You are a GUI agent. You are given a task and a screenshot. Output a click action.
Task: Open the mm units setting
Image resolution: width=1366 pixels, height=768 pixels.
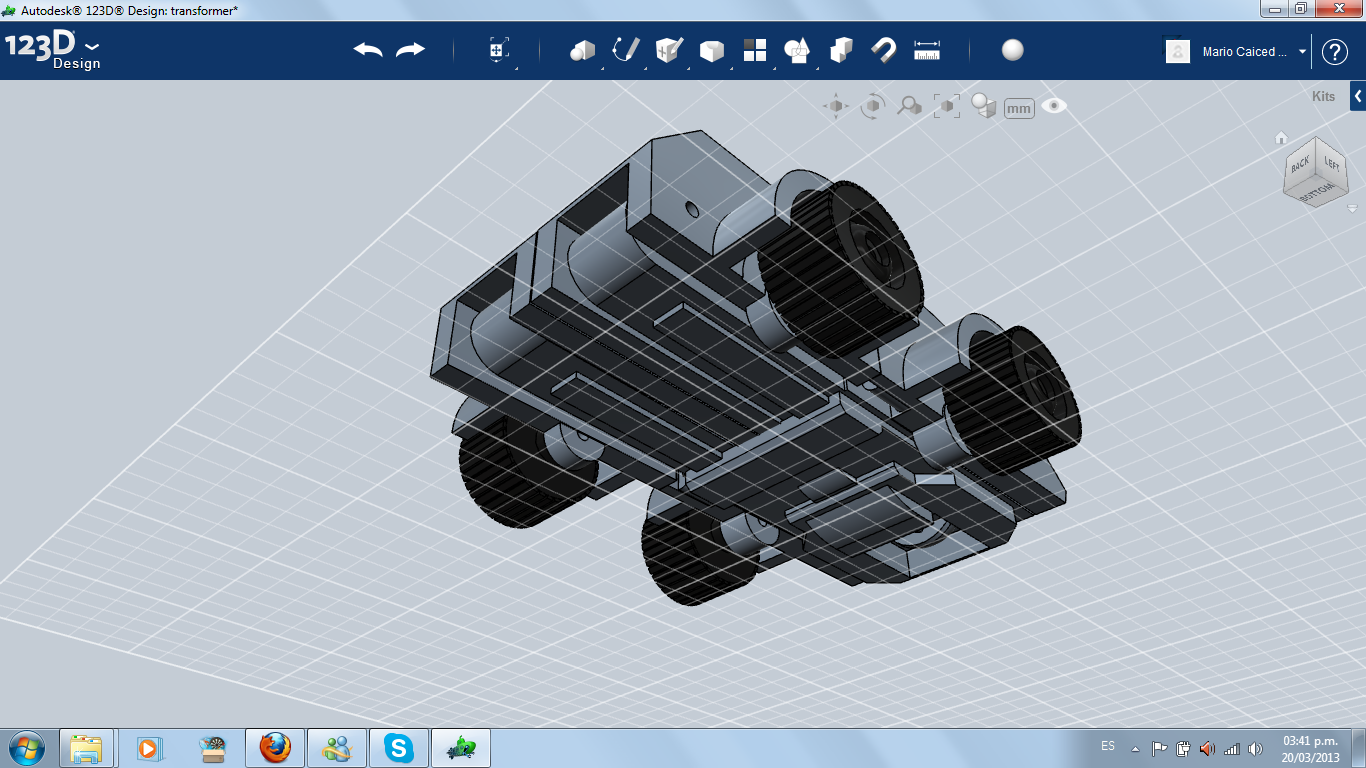pyautogui.click(x=1019, y=108)
